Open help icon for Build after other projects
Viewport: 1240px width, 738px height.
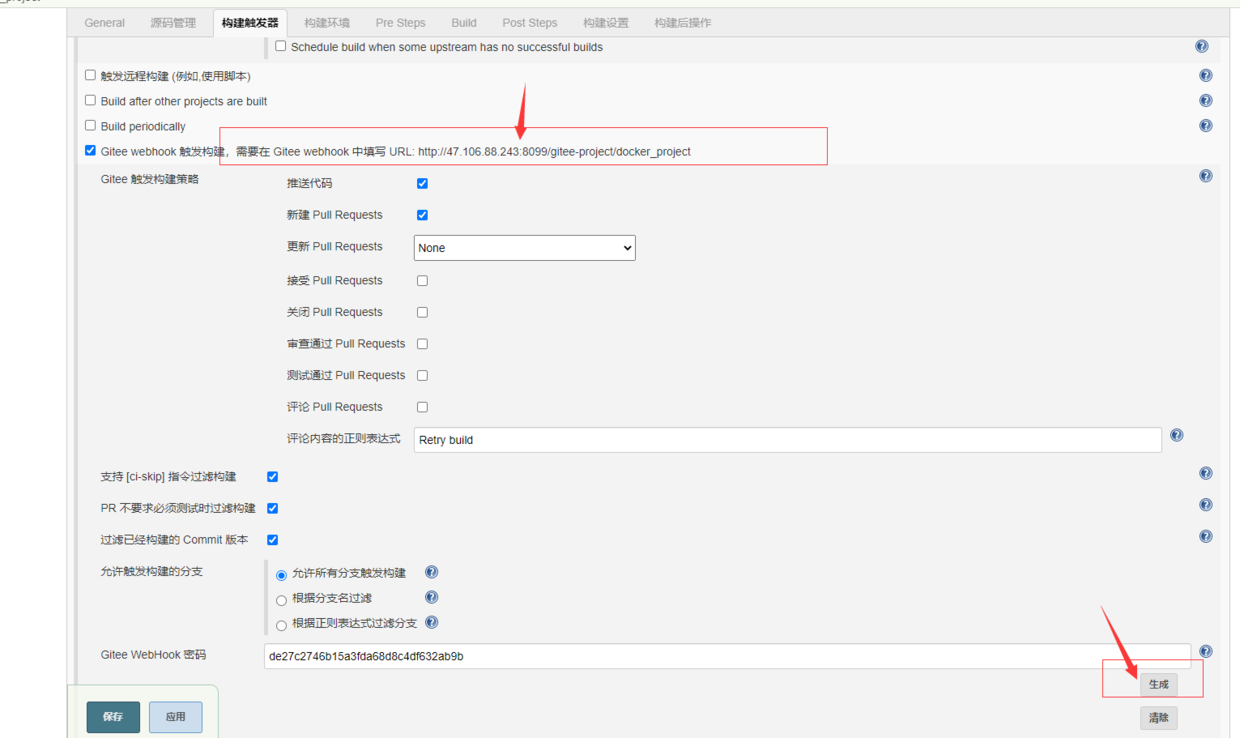point(1206,101)
